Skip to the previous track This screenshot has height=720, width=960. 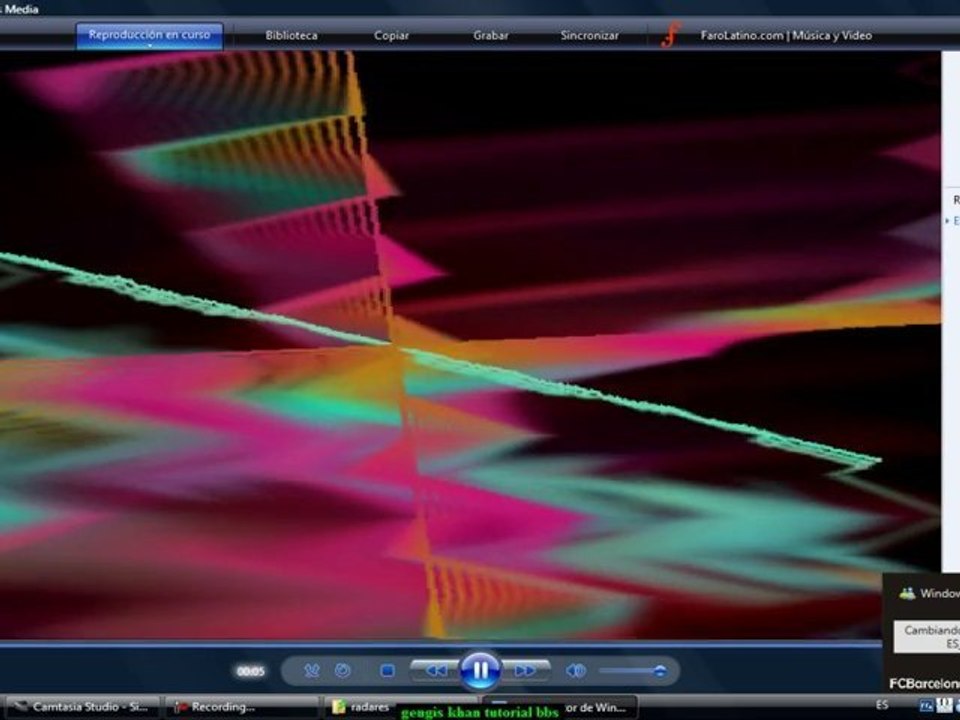click(x=435, y=671)
